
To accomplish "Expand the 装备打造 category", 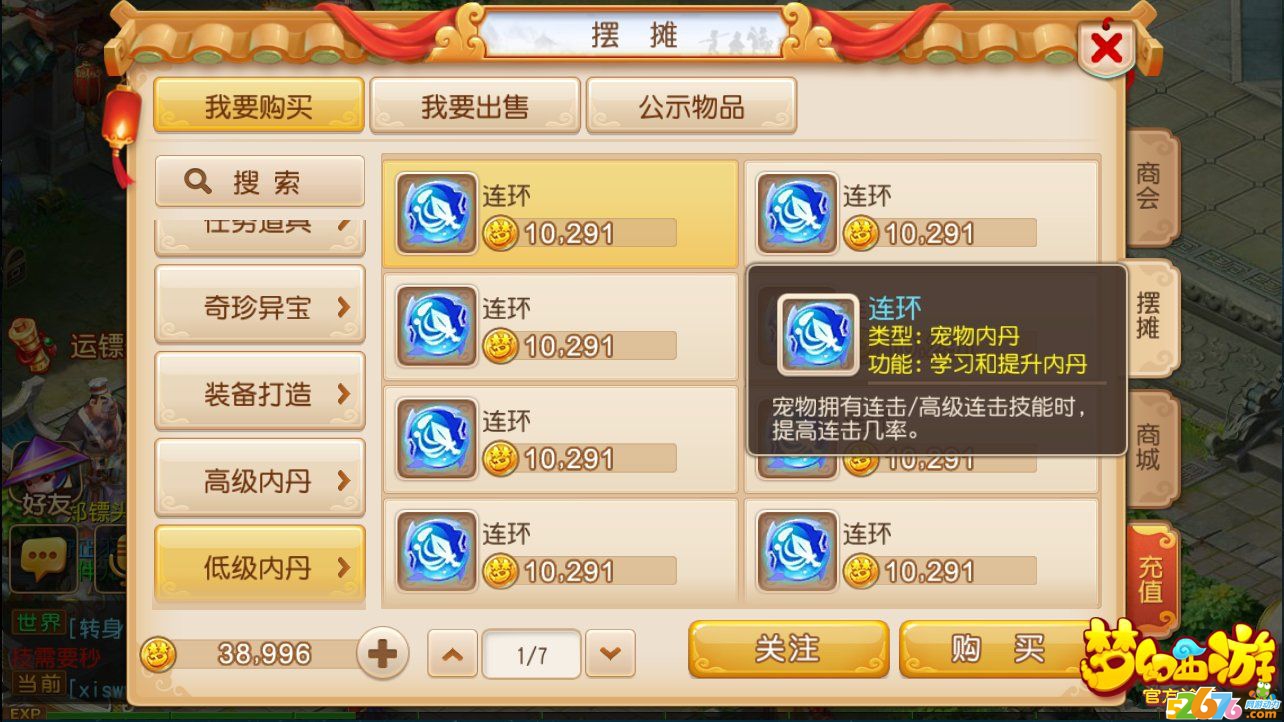I will click(x=260, y=394).
